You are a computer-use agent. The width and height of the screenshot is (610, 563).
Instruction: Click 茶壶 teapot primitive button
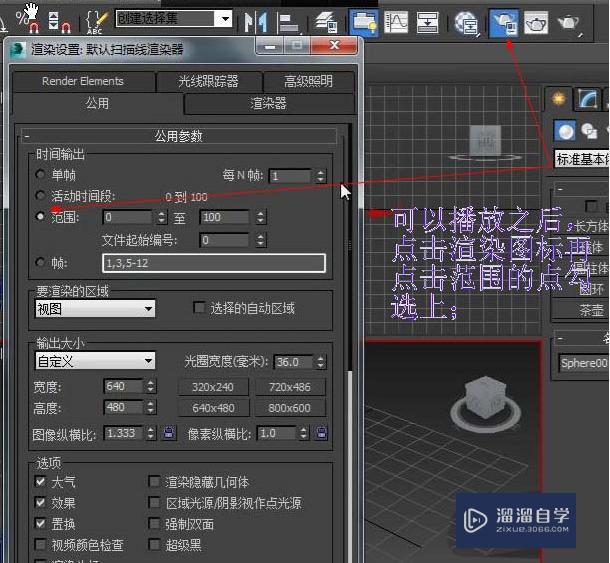click(580, 310)
